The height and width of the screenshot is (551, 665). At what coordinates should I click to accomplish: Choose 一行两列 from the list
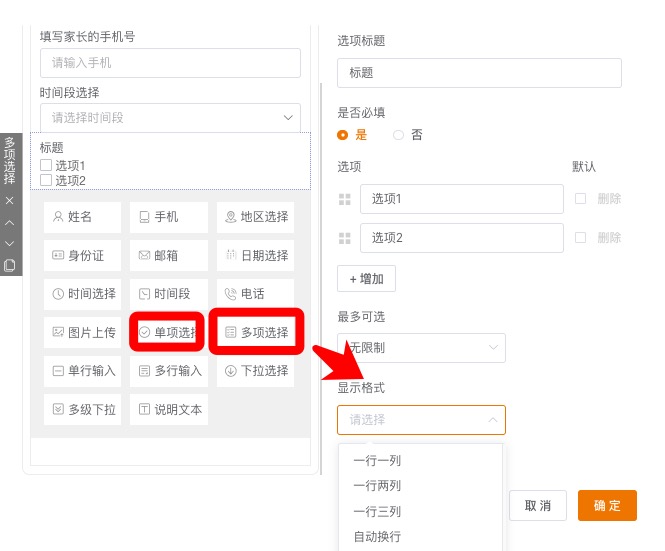click(377, 486)
